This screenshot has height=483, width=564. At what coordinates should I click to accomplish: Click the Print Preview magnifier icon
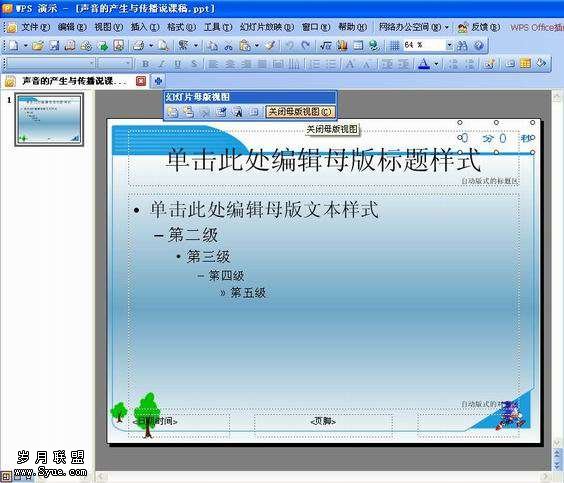[164, 46]
